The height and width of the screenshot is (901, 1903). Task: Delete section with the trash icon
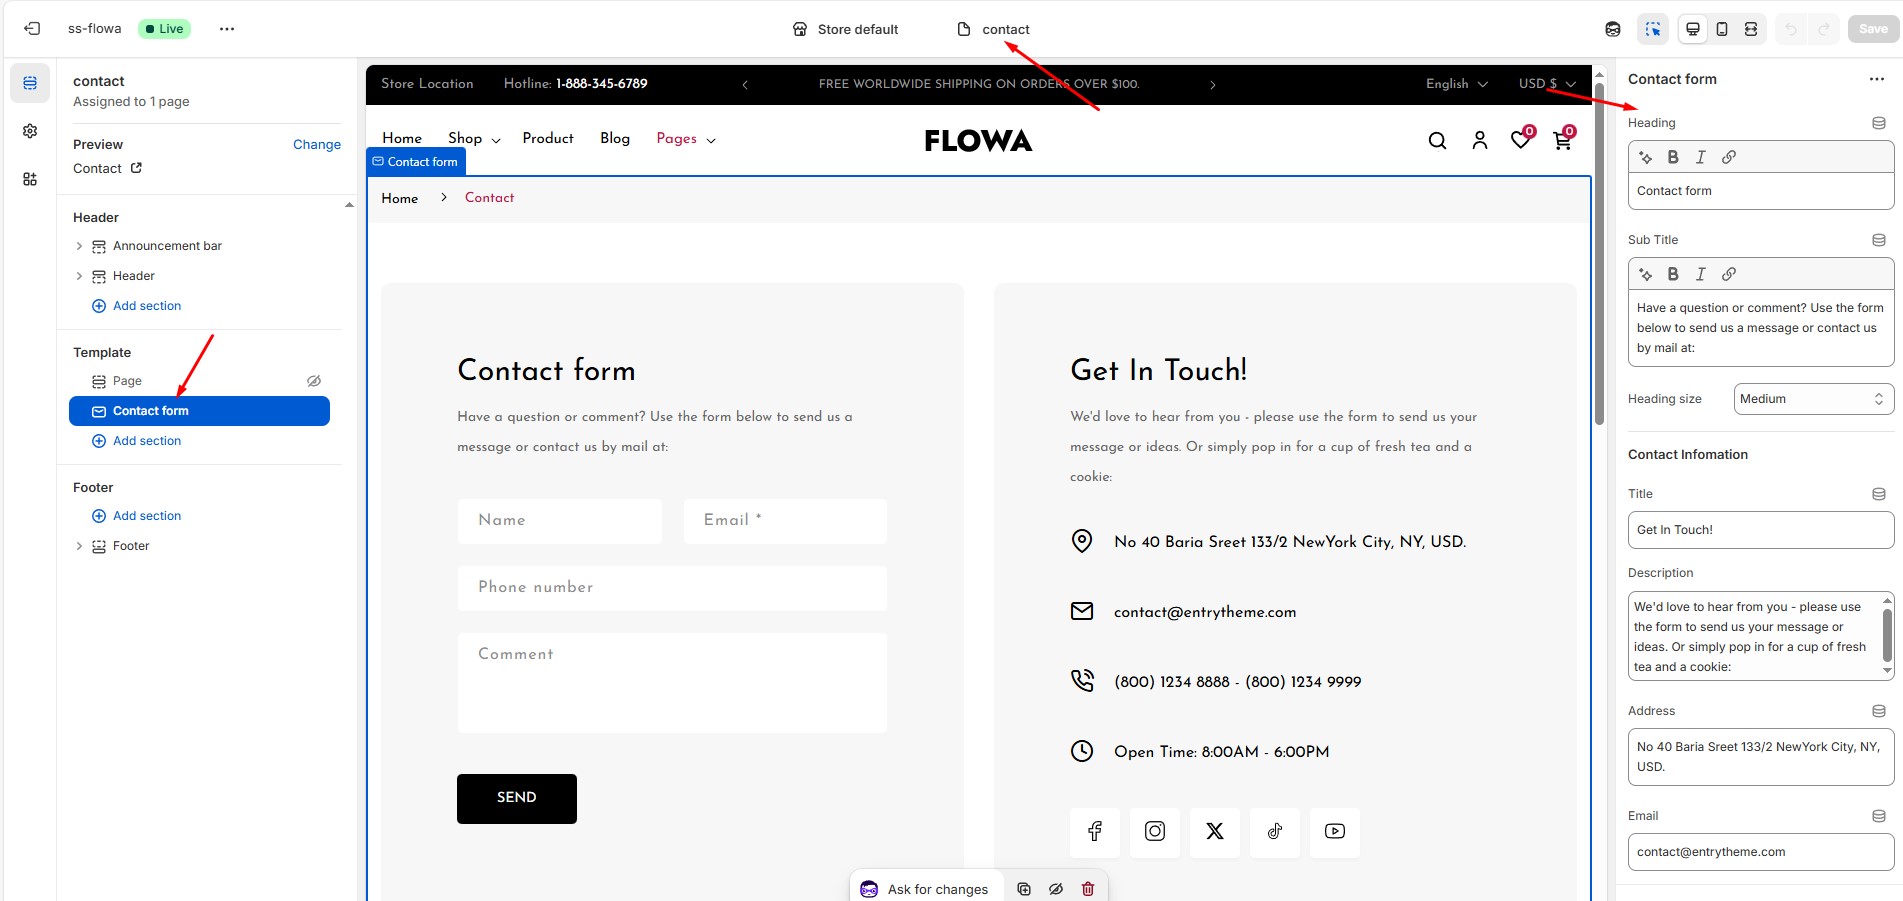click(x=1088, y=889)
